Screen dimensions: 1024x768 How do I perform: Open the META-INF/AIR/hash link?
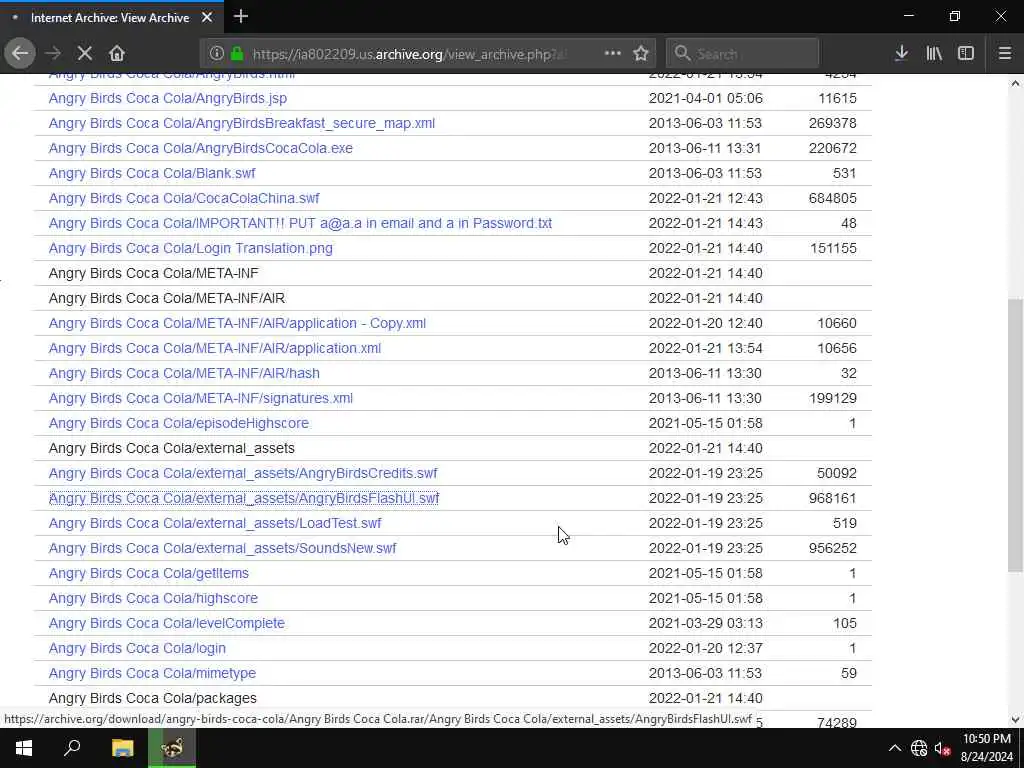pos(184,373)
